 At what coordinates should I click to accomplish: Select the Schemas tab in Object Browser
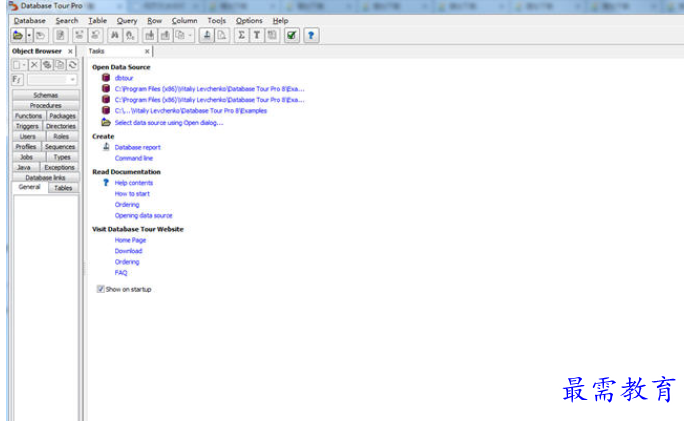coord(46,95)
